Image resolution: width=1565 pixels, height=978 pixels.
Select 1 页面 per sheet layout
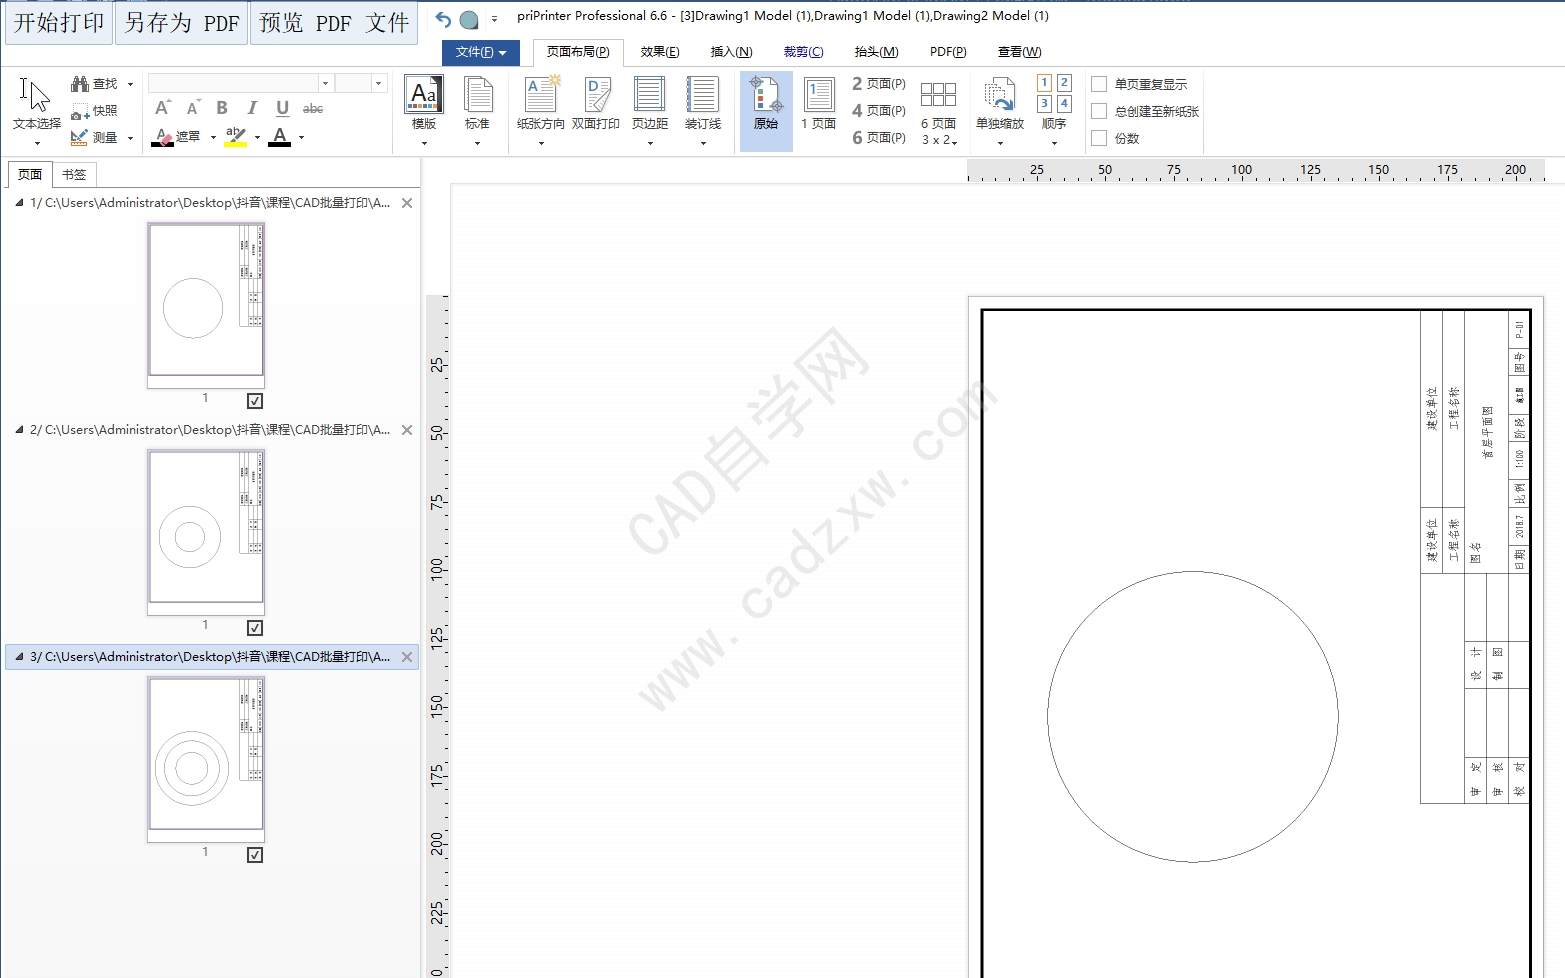point(819,104)
